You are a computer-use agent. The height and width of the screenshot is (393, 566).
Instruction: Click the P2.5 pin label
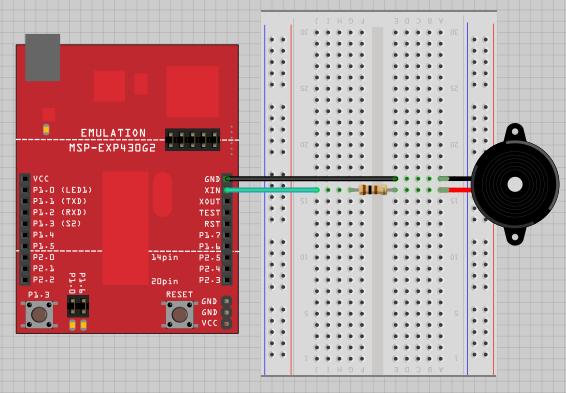coord(210,257)
